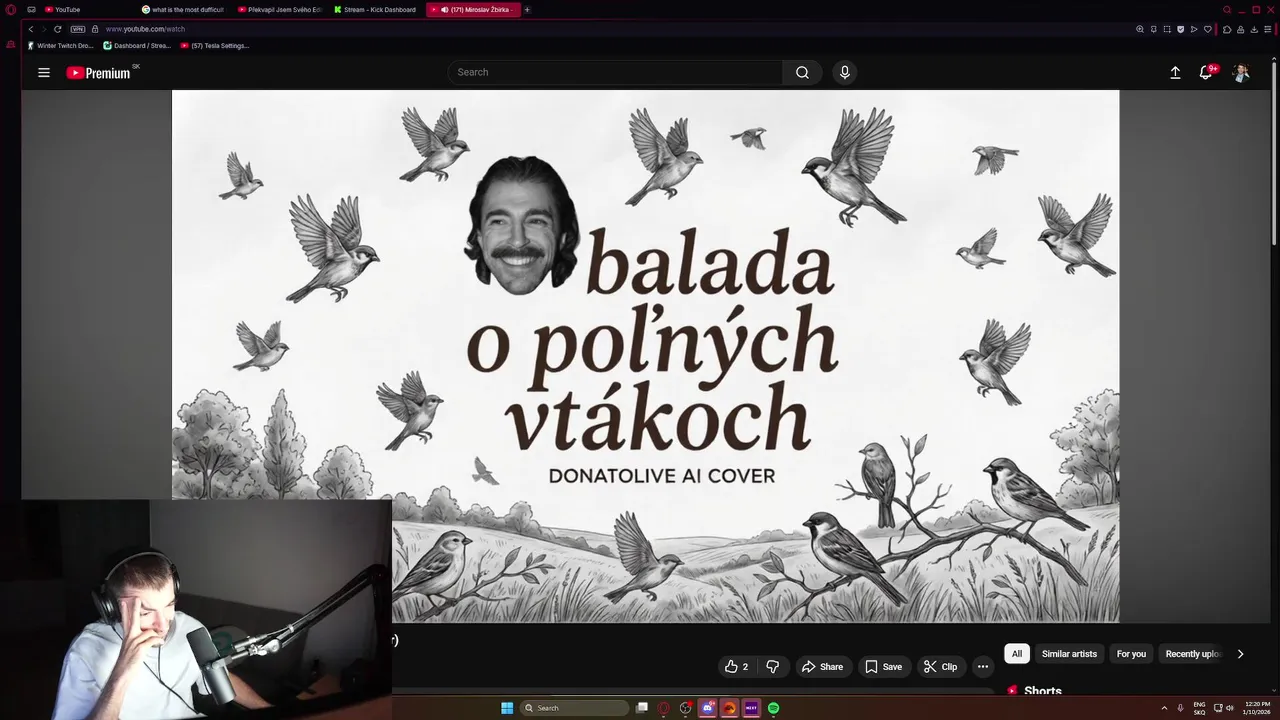
Task: Mute the Miroslav Žbirka tab audio icon
Action: coord(445,9)
